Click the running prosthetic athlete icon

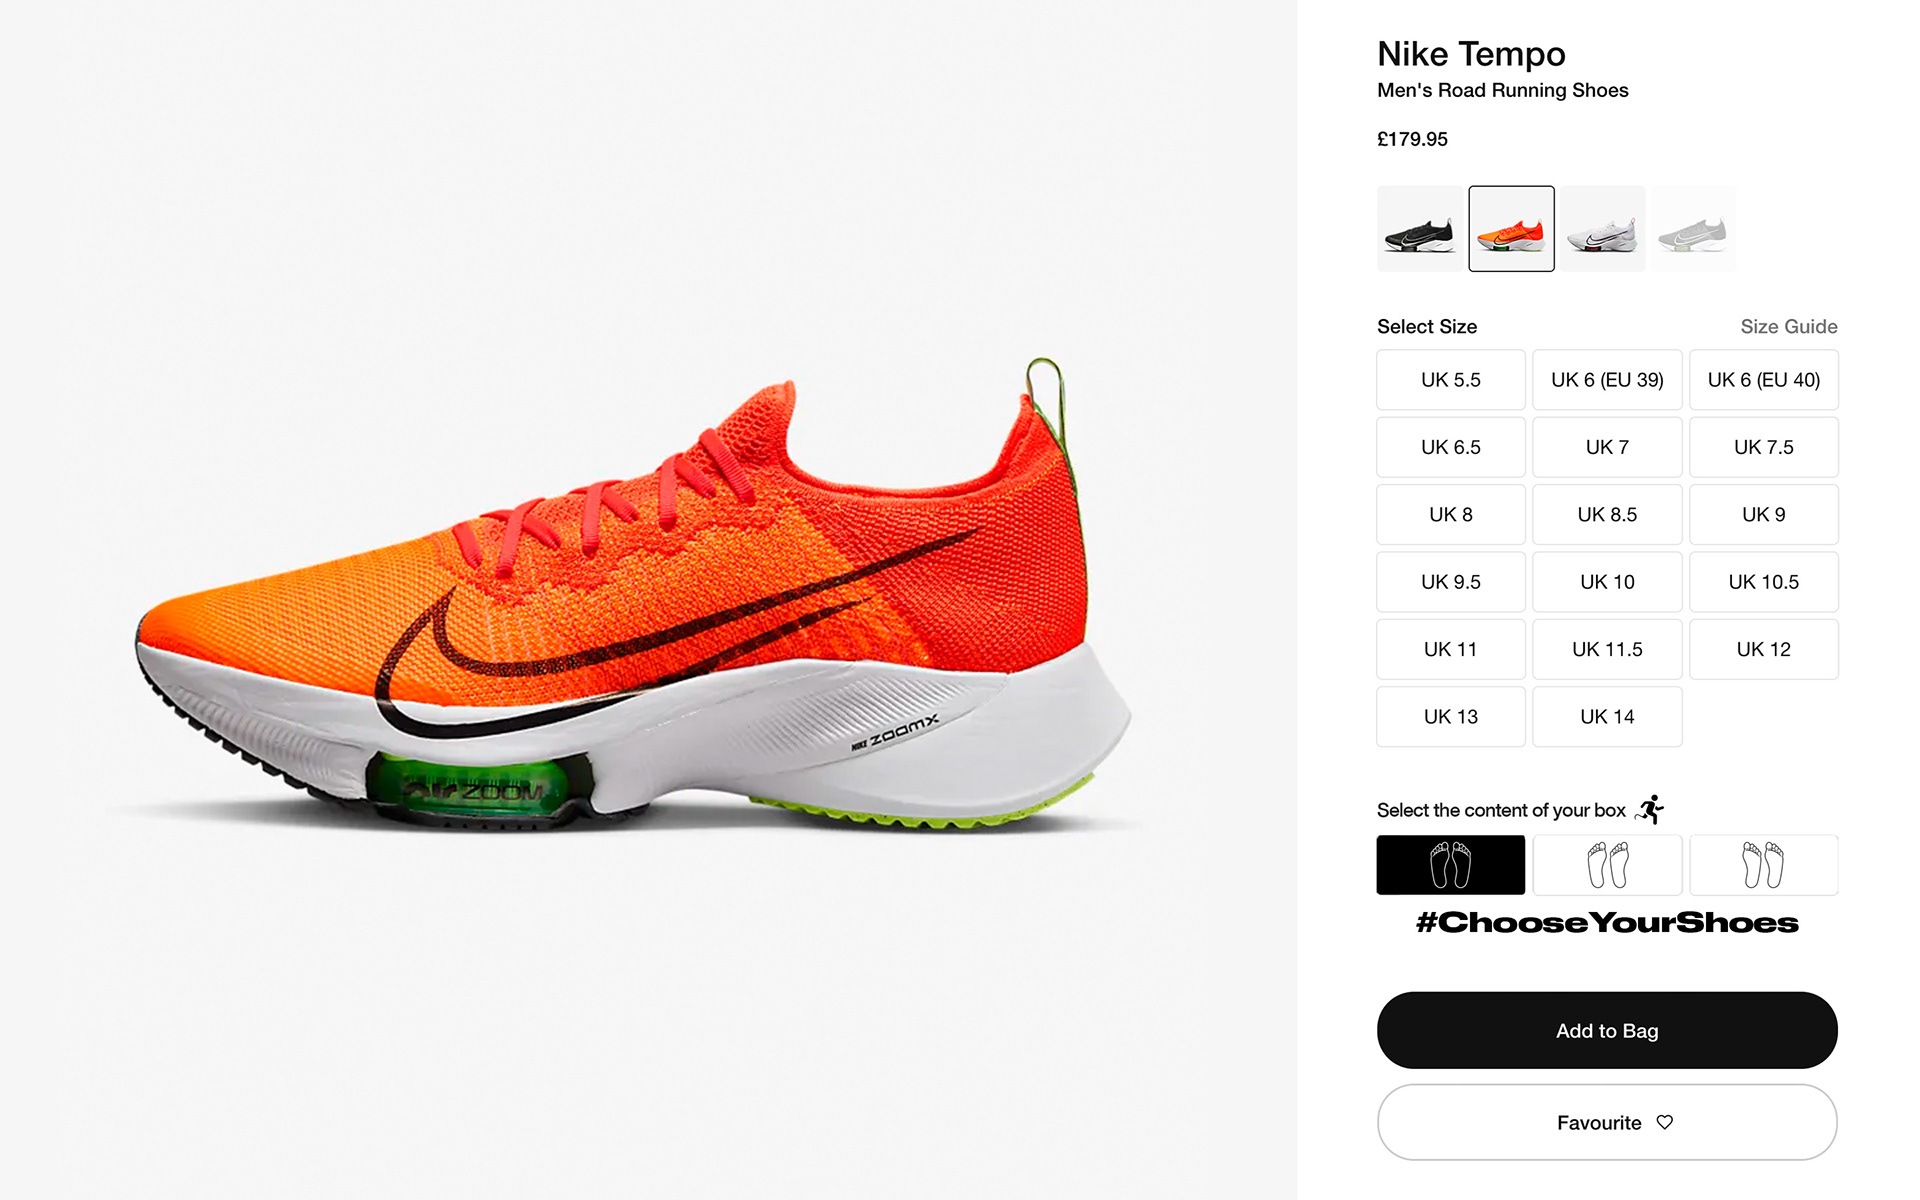point(1650,809)
